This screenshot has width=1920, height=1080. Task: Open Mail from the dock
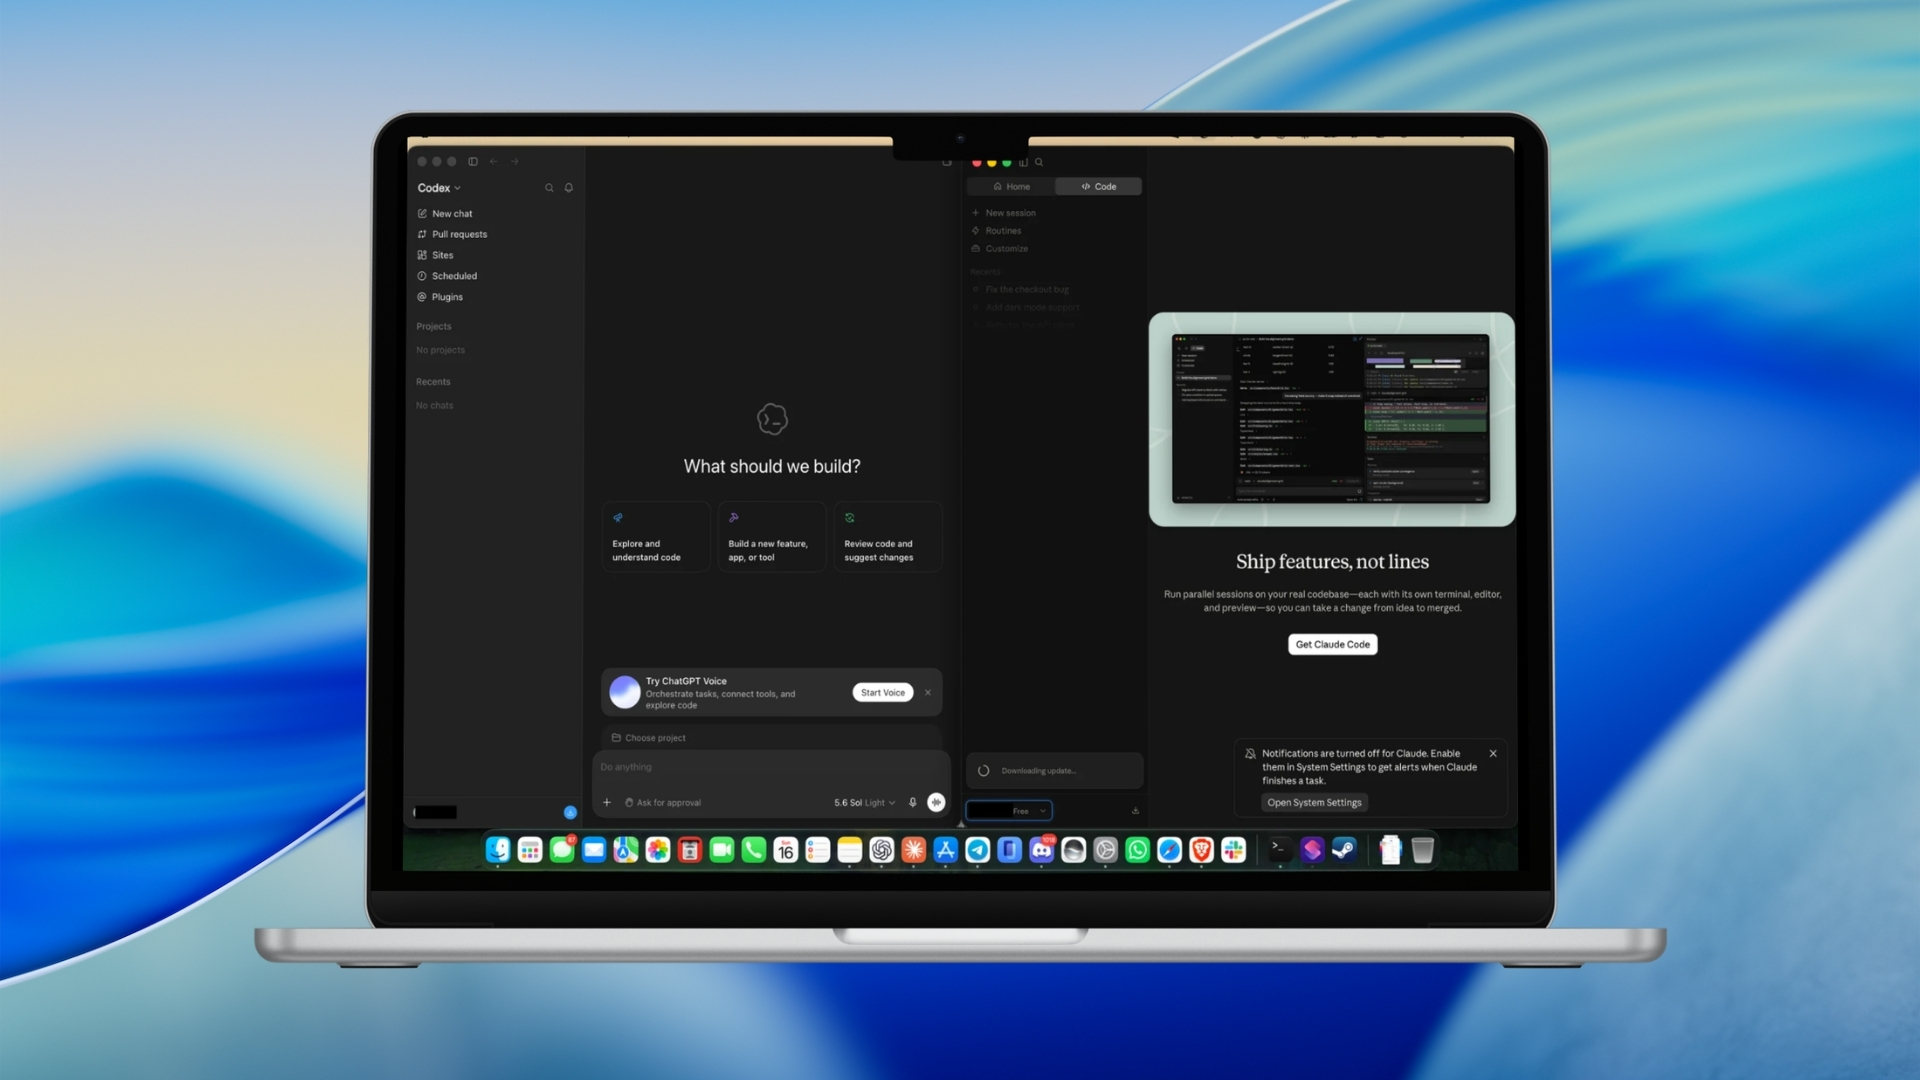594,850
